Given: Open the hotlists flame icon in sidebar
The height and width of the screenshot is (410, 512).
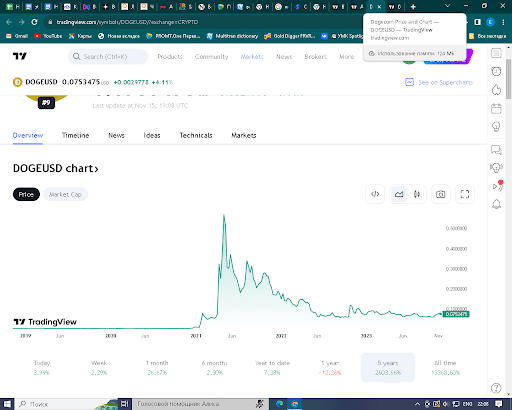Looking at the screenshot, I should tap(496, 90).
